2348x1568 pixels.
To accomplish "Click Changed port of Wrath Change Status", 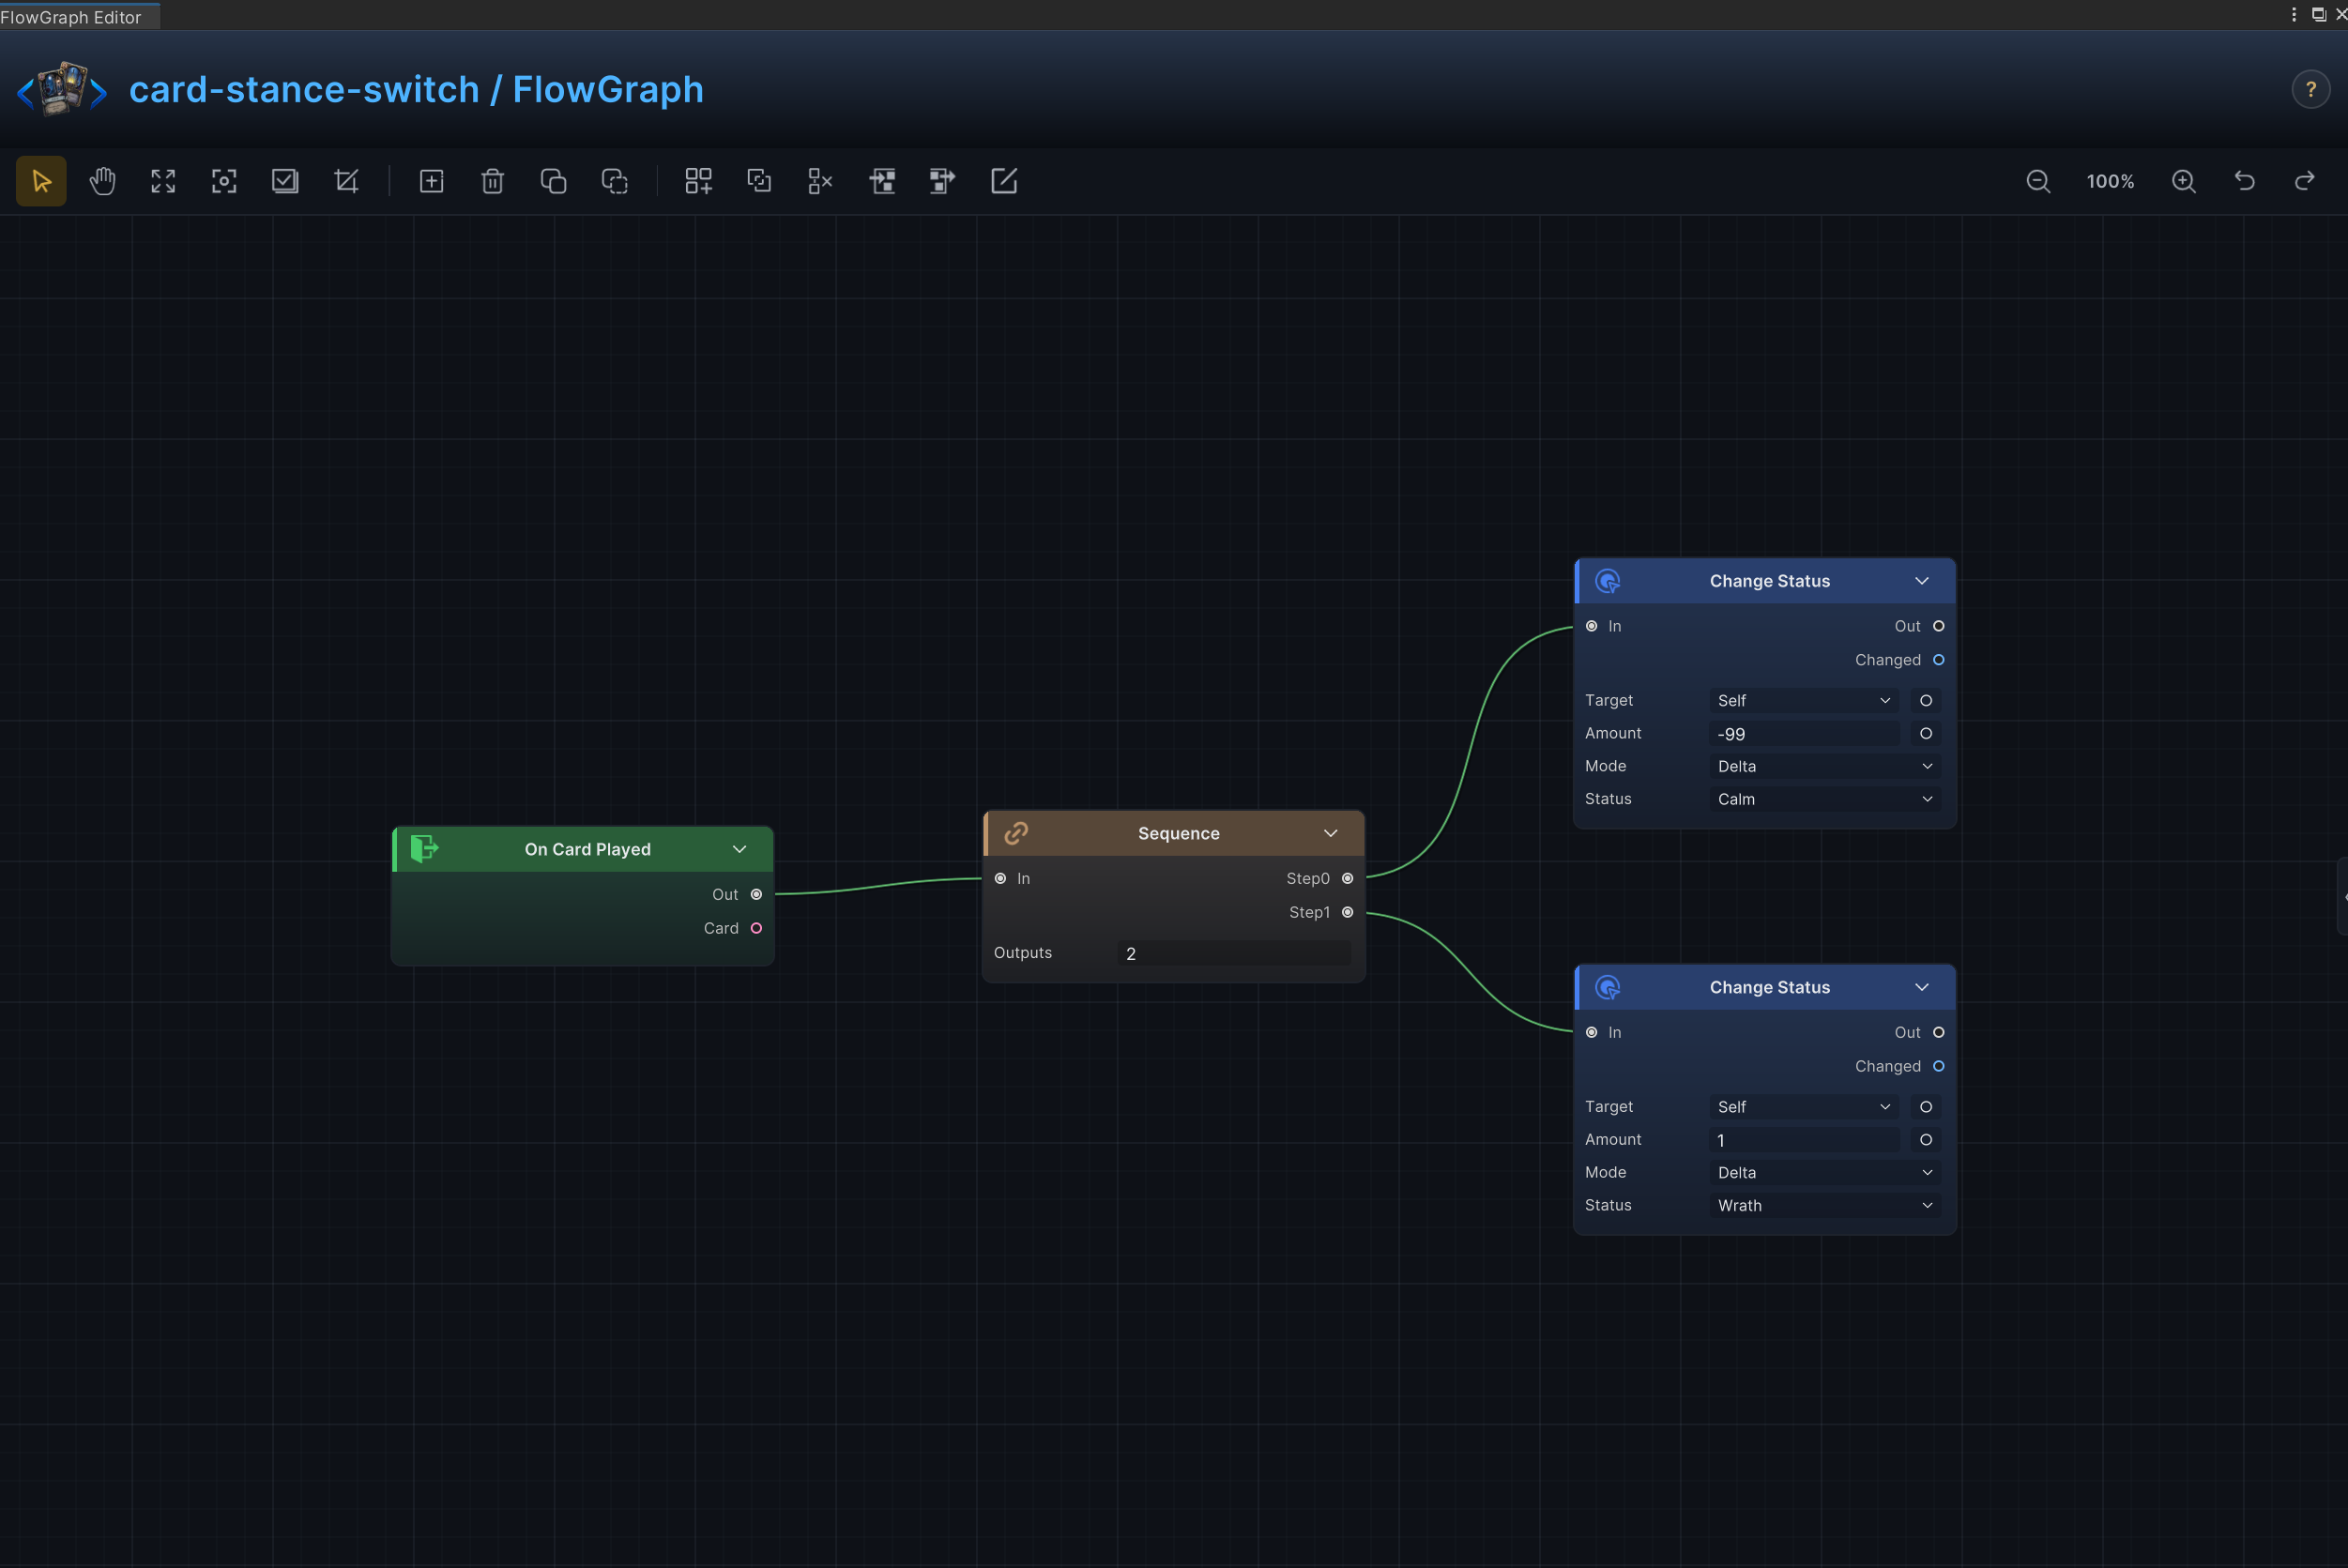I will tap(1938, 1066).
